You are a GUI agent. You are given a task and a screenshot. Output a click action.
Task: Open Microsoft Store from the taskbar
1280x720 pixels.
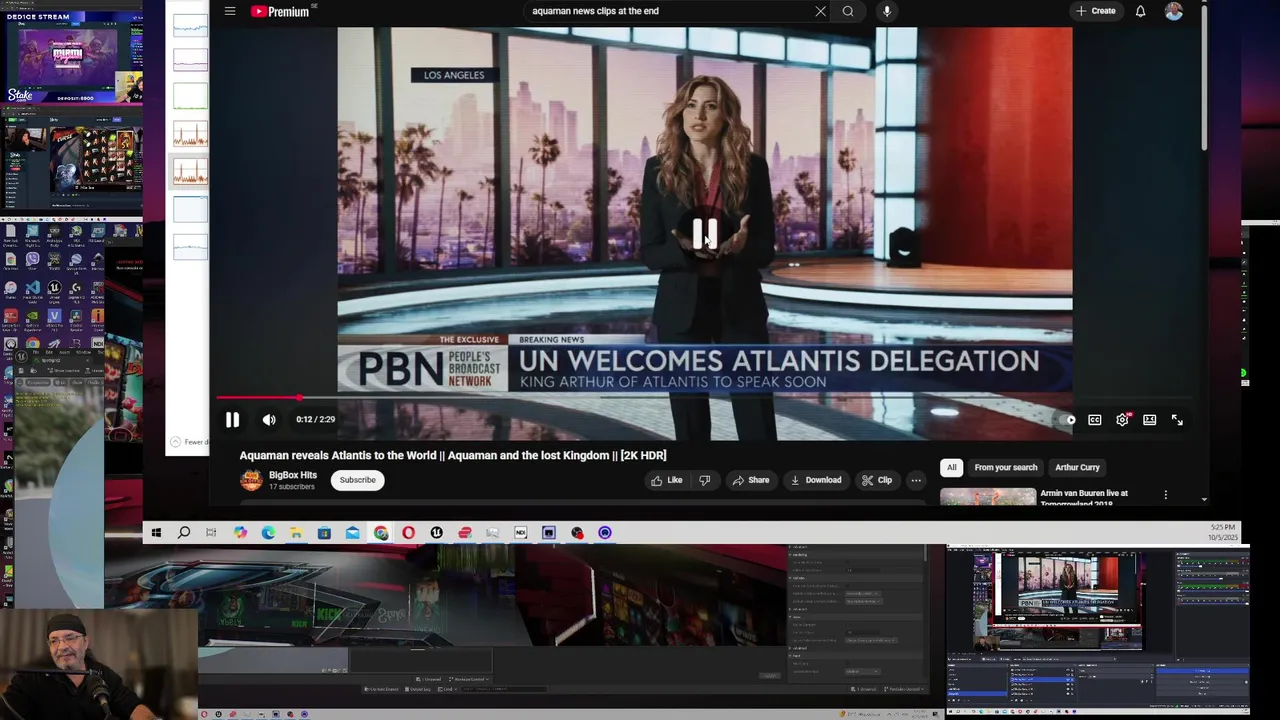point(324,533)
